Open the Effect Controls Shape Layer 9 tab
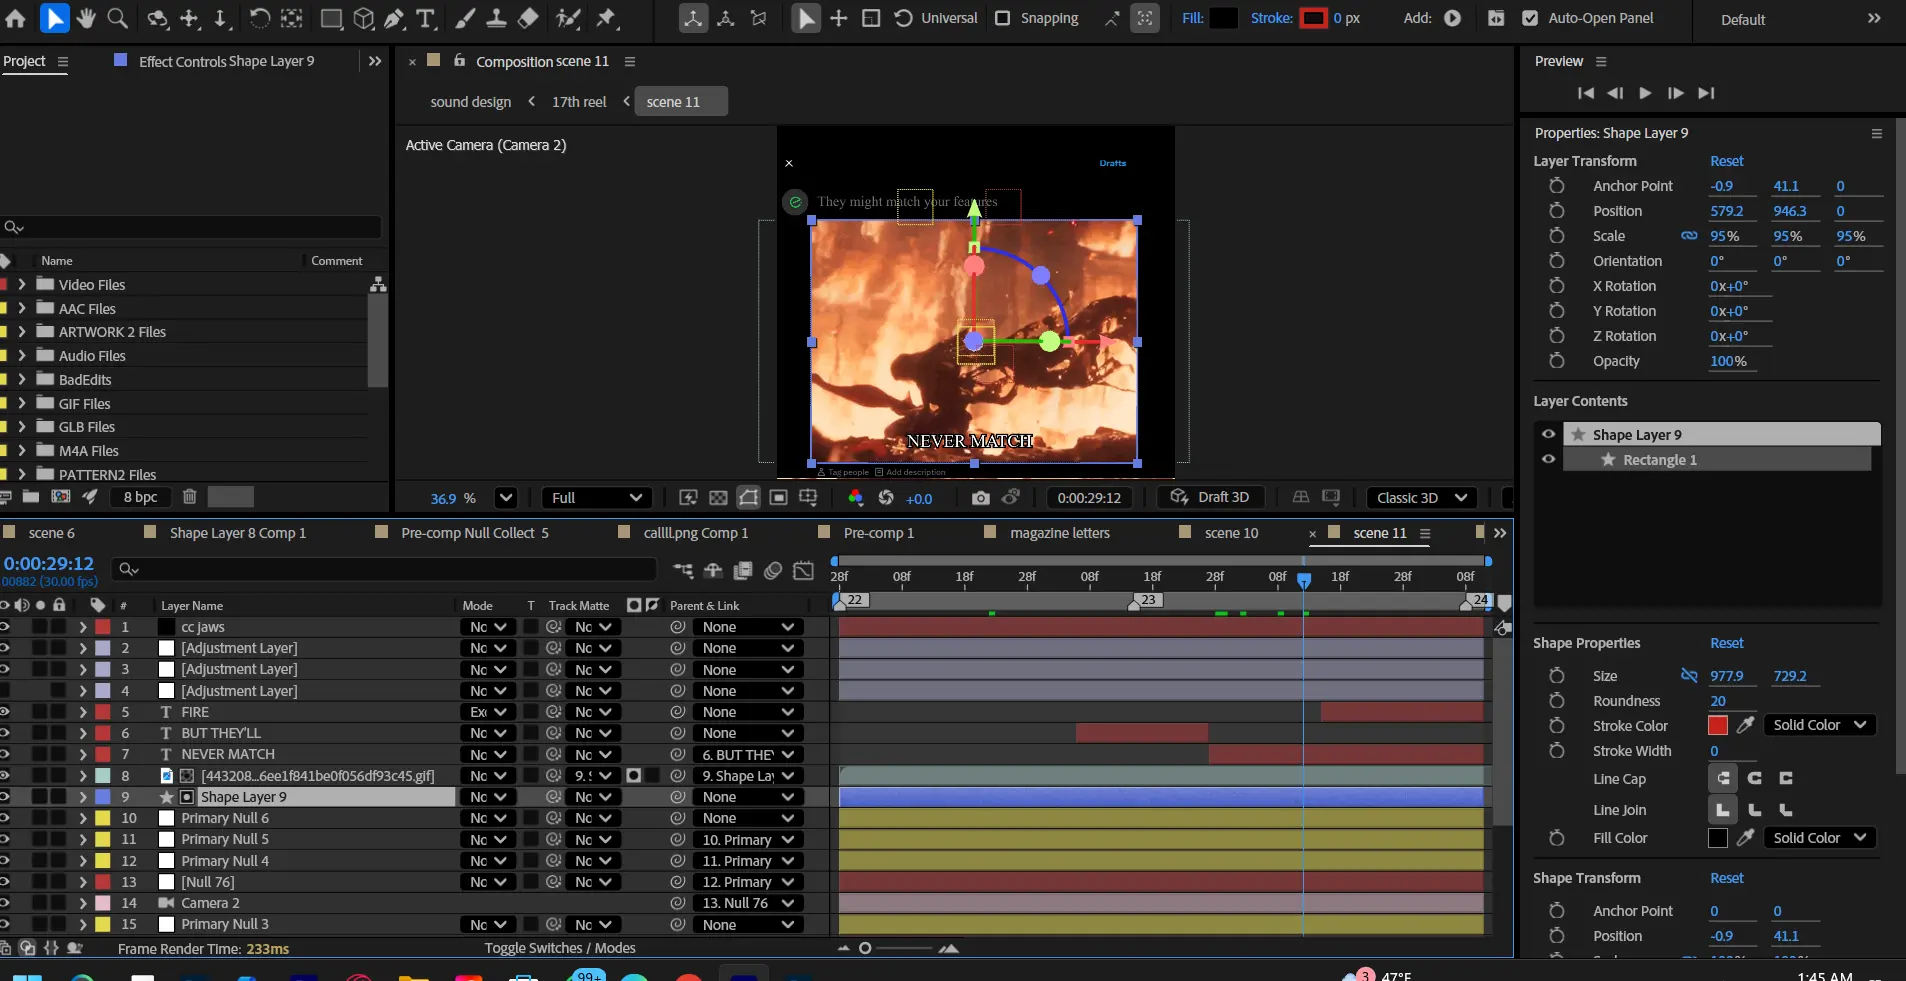The image size is (1906, 981). tap(226, 61)
